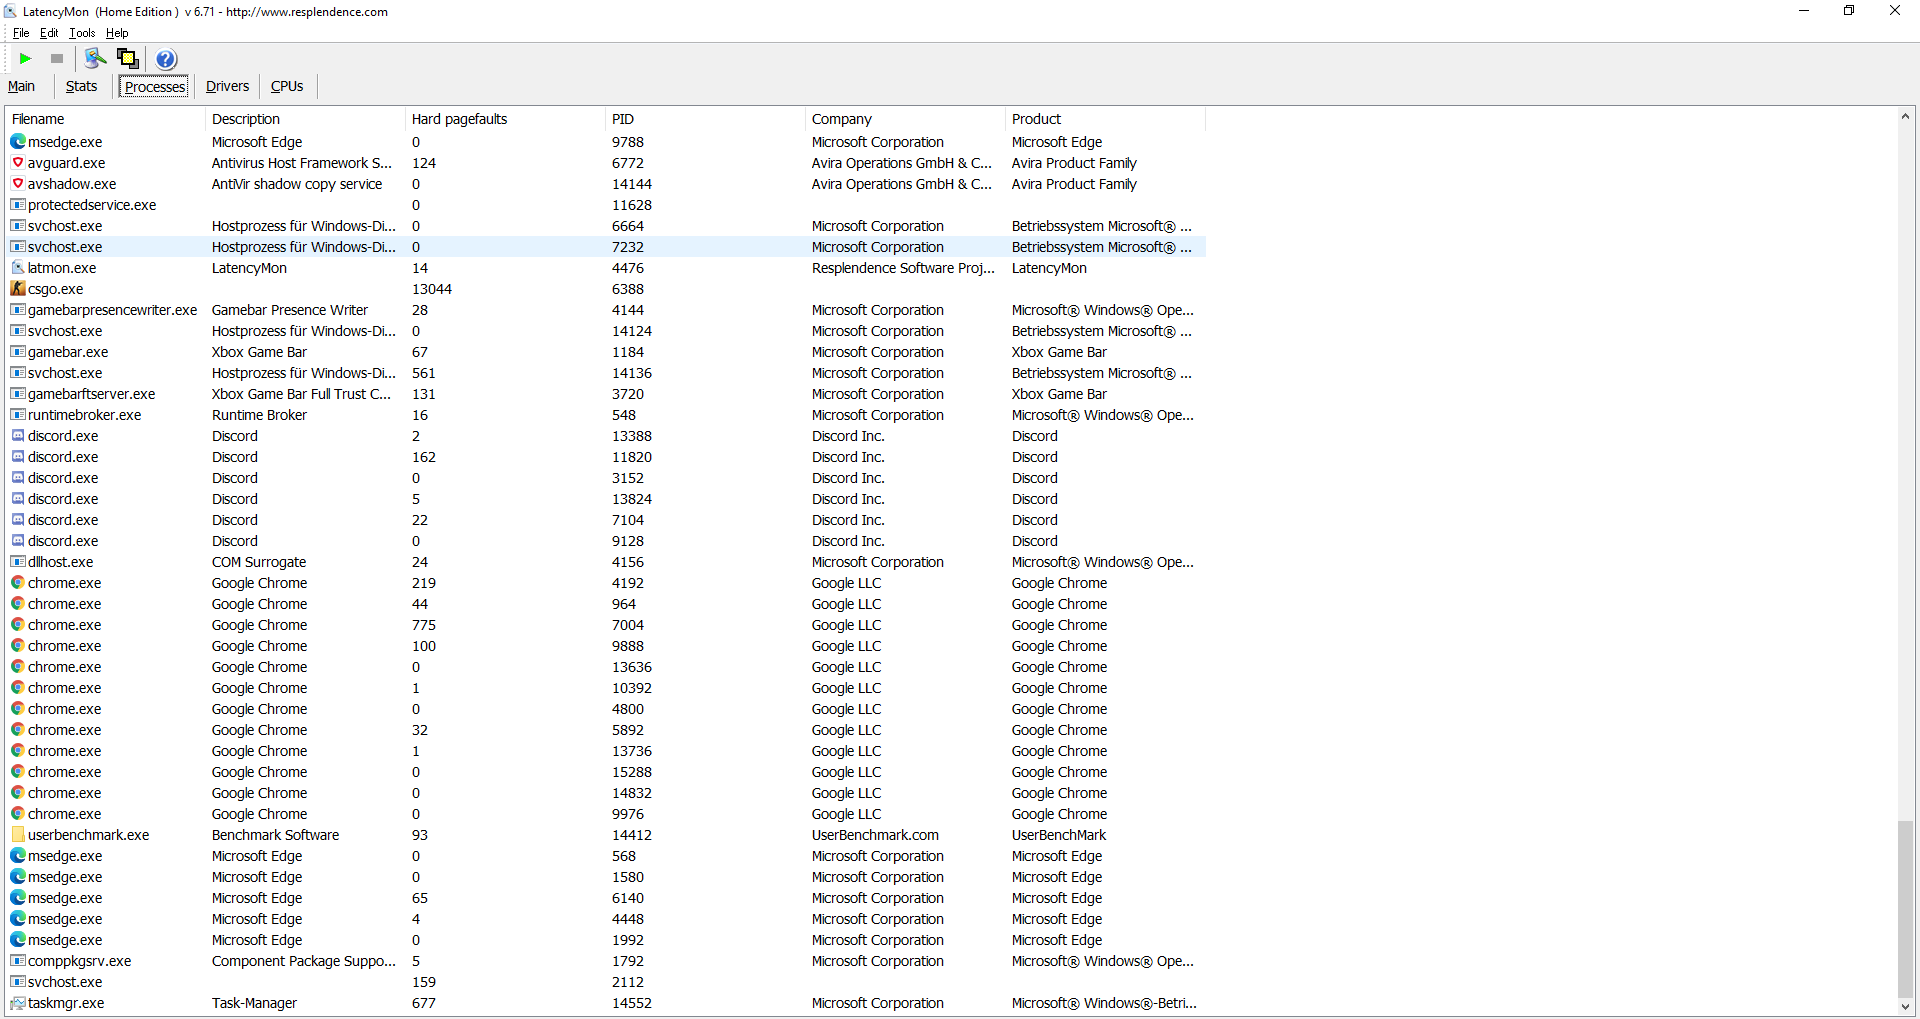Click the discord.exe icon for PID 9128
Image resolution: width=1920 pixels, height=1019 pixels.
tap(18, 541)
